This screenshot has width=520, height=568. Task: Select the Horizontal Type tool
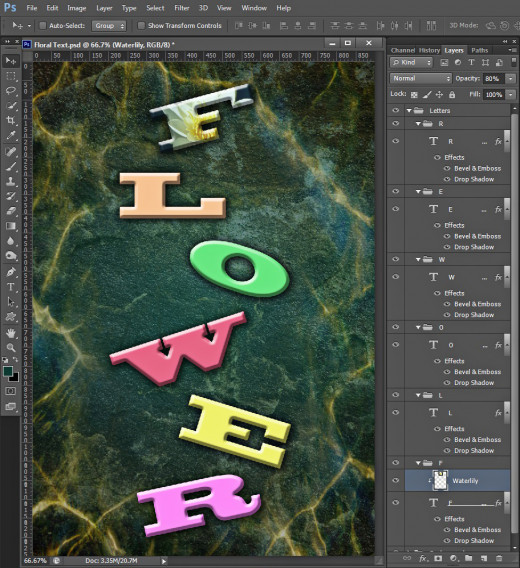tap(11, 287)
